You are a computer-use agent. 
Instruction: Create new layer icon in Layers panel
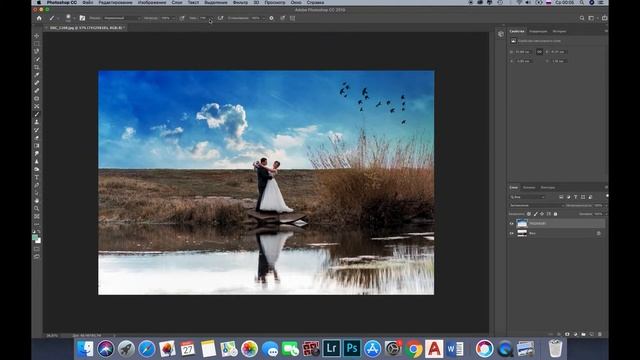[591, 334]
